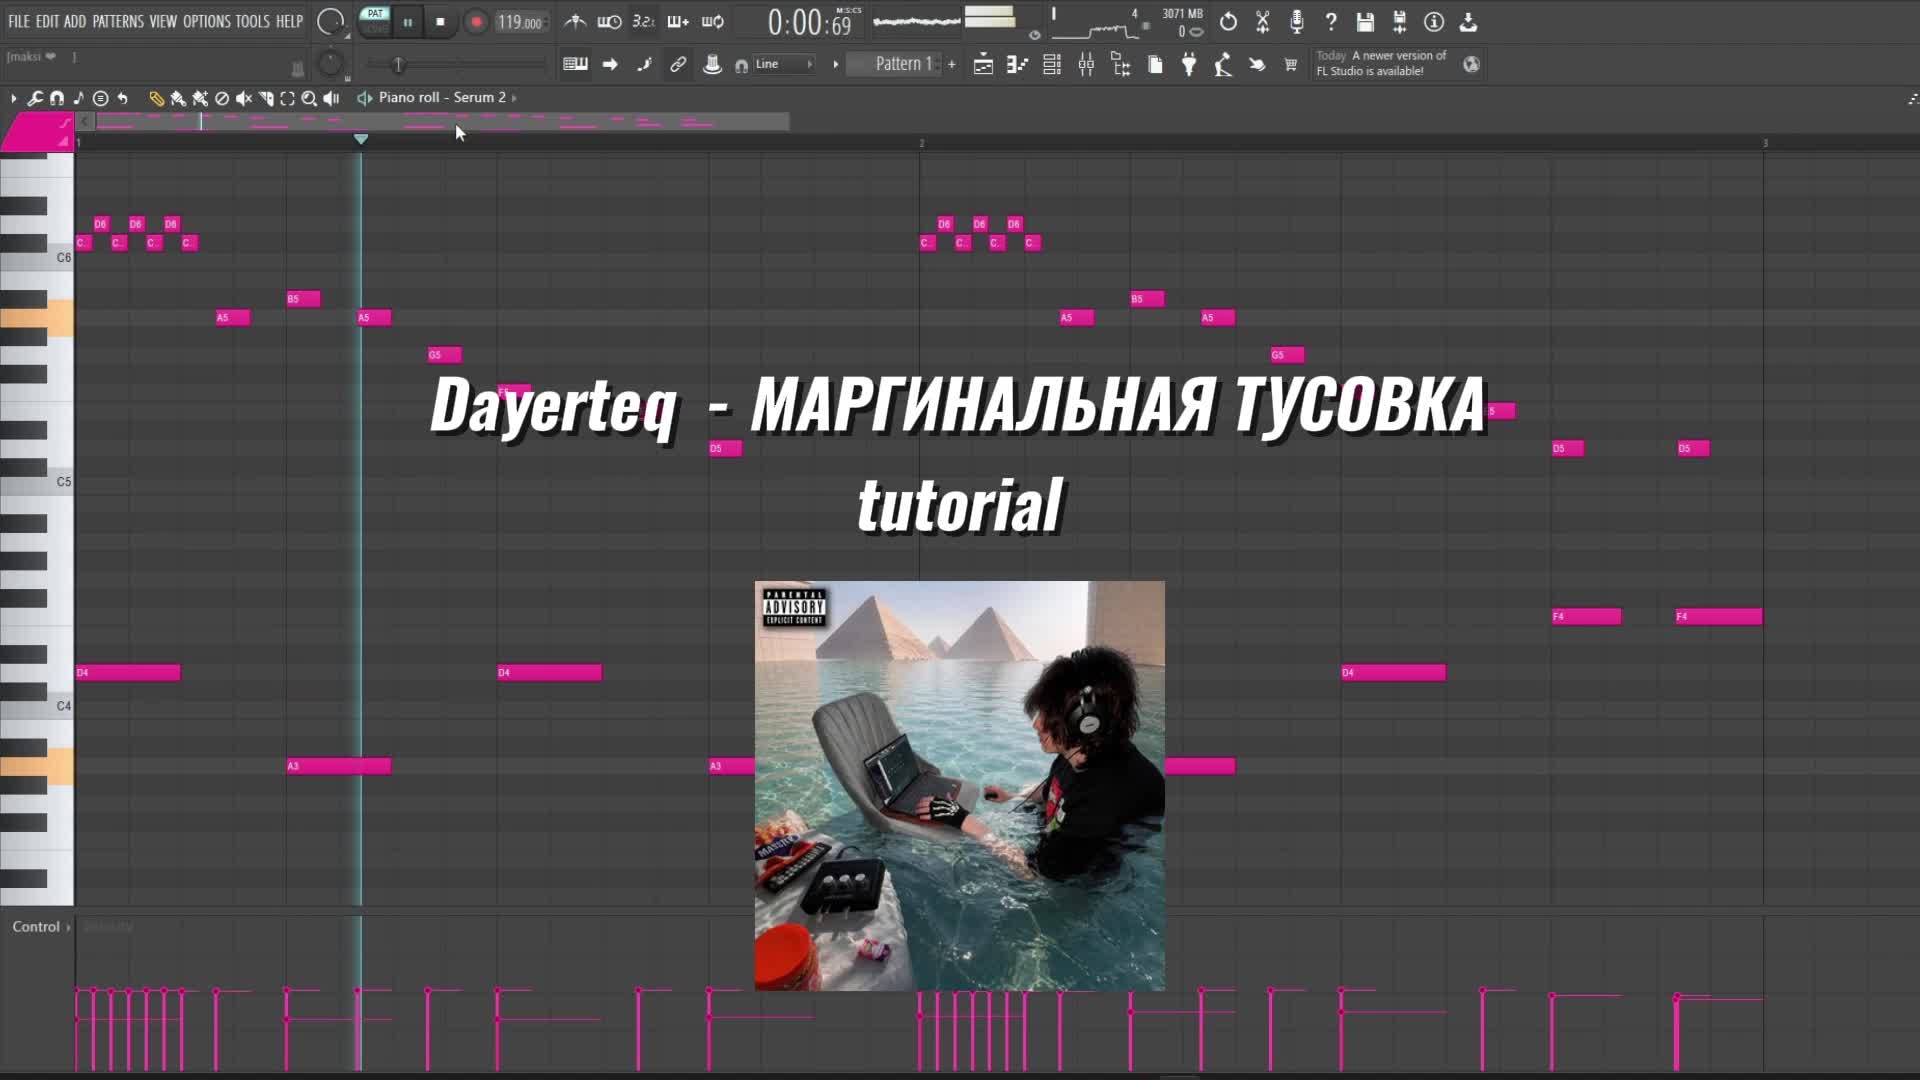Click the piano roll undo arrow icon
1920x1080 pixels.
(122, 98)
